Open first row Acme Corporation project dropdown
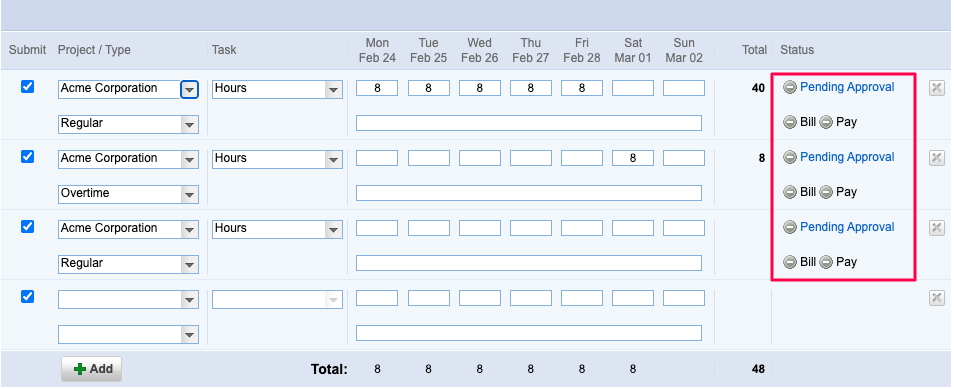This screenshot has height=389, width=954. [x=190, y=89]
